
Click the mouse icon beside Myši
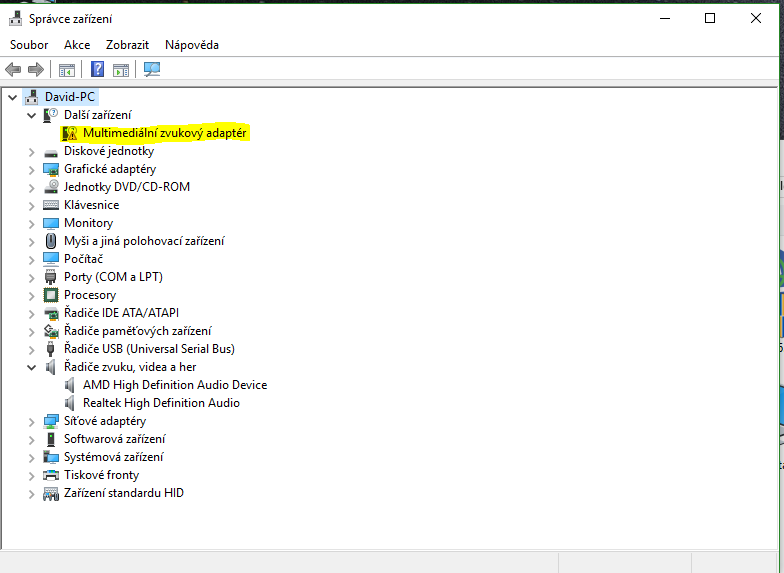pos(50,241)
